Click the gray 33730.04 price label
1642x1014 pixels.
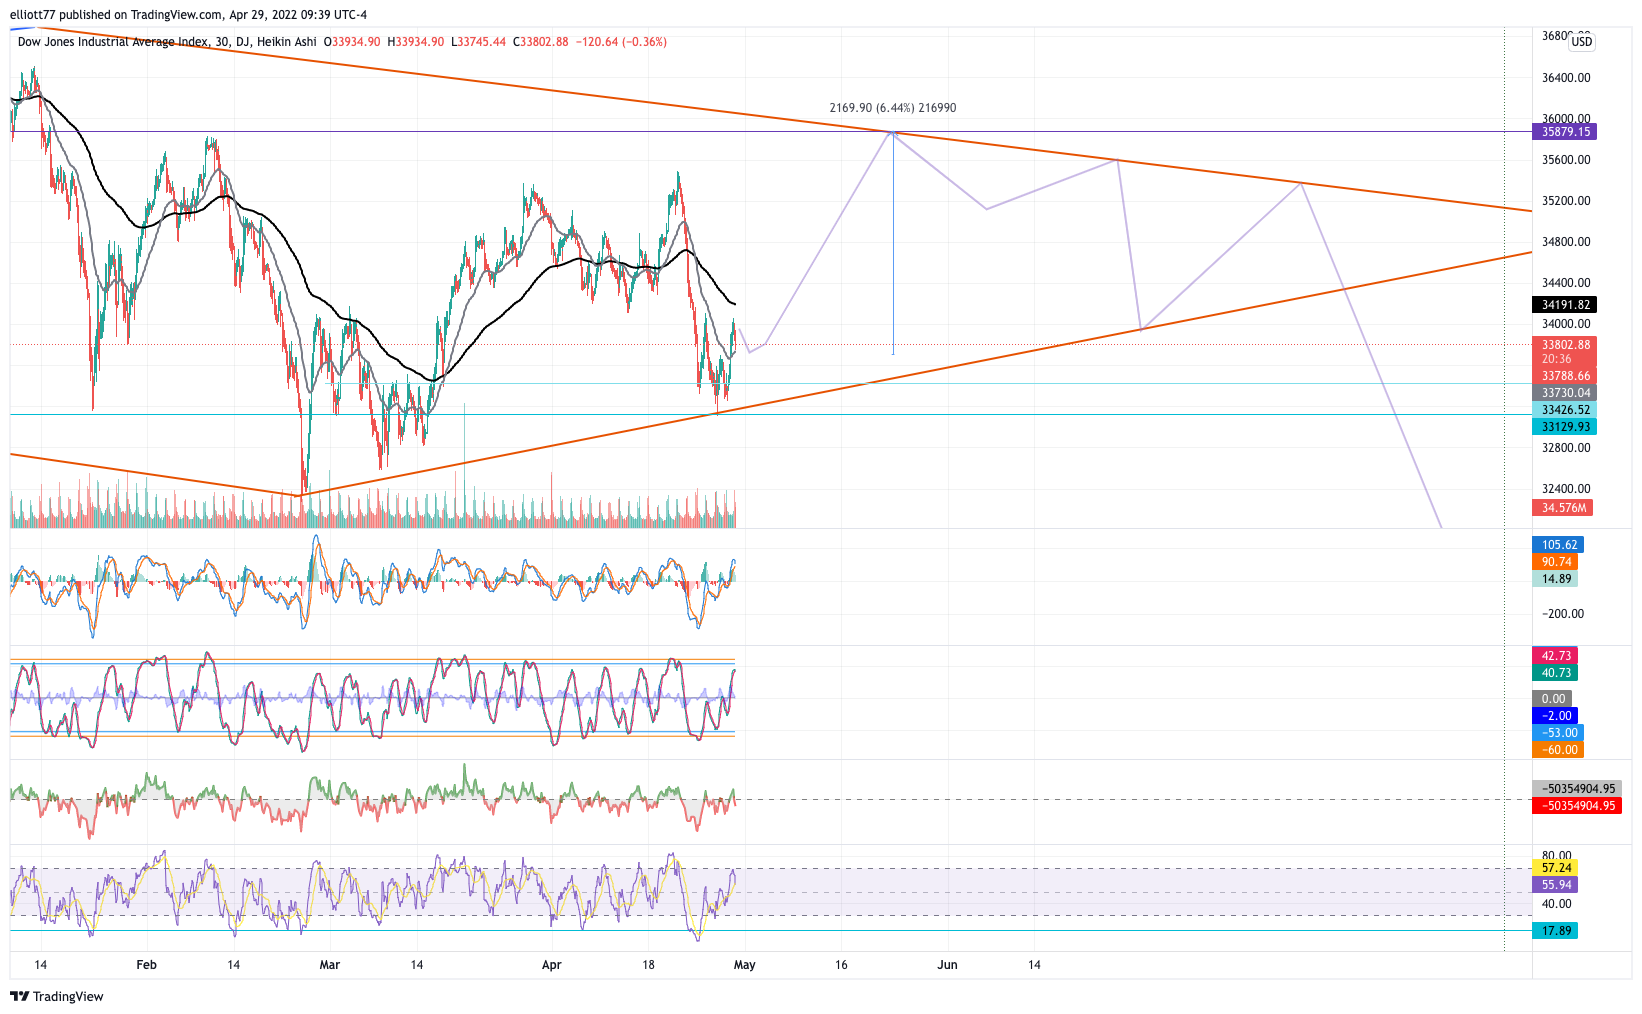pyautogui.click(x=1565, y=393)
